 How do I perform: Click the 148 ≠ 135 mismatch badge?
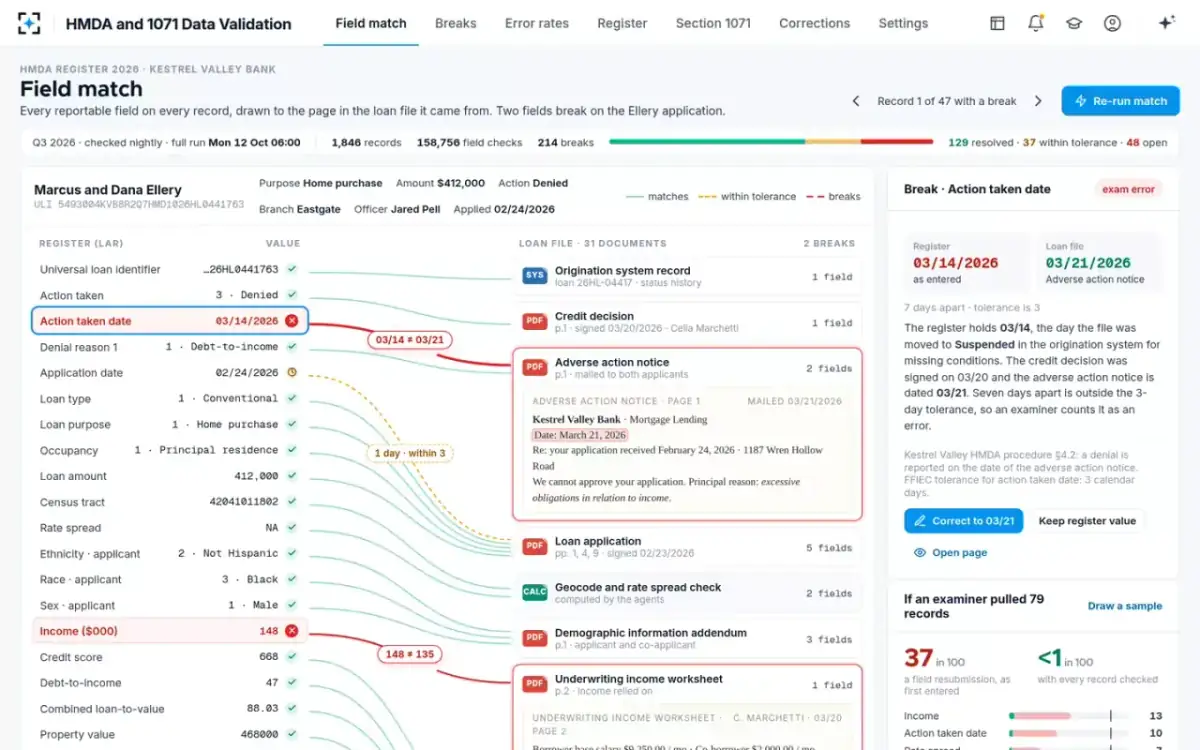coord(411,654)
